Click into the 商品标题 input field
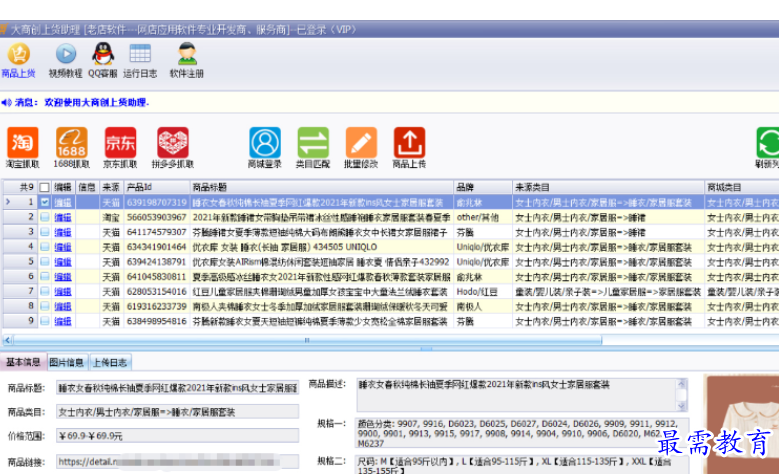This screenshot has height=474, width=779. pyautogui.click(x=177, y=388)
